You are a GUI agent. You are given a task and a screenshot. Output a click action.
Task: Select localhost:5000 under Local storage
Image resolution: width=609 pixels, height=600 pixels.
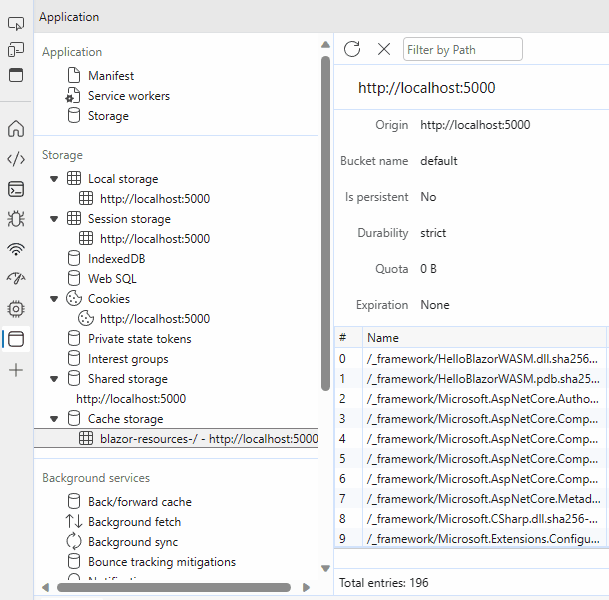click(x=155, y=199)
